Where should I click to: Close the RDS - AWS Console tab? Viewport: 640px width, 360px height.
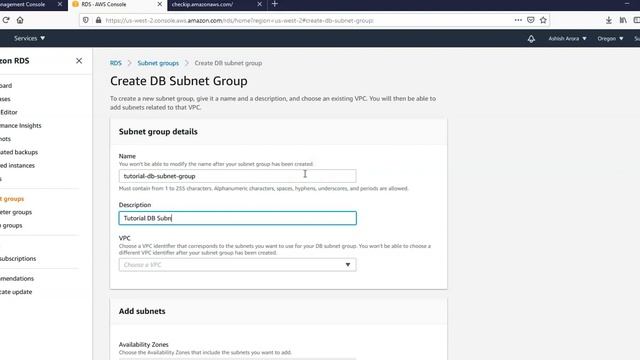coord(160,4)
